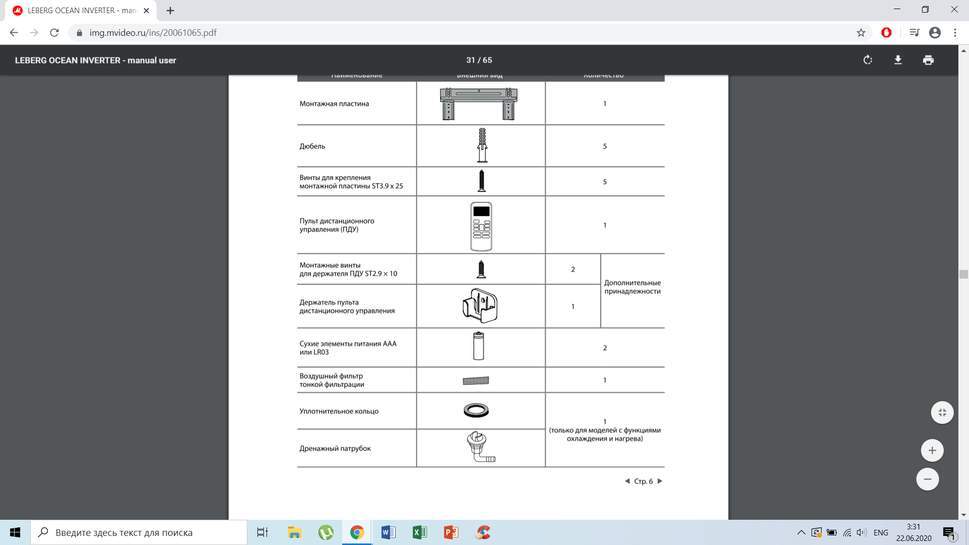Viewport: 969px width, 545px height.
Task: Switch to Chrome on the taskbar
Action: click(x=357, y=532)
